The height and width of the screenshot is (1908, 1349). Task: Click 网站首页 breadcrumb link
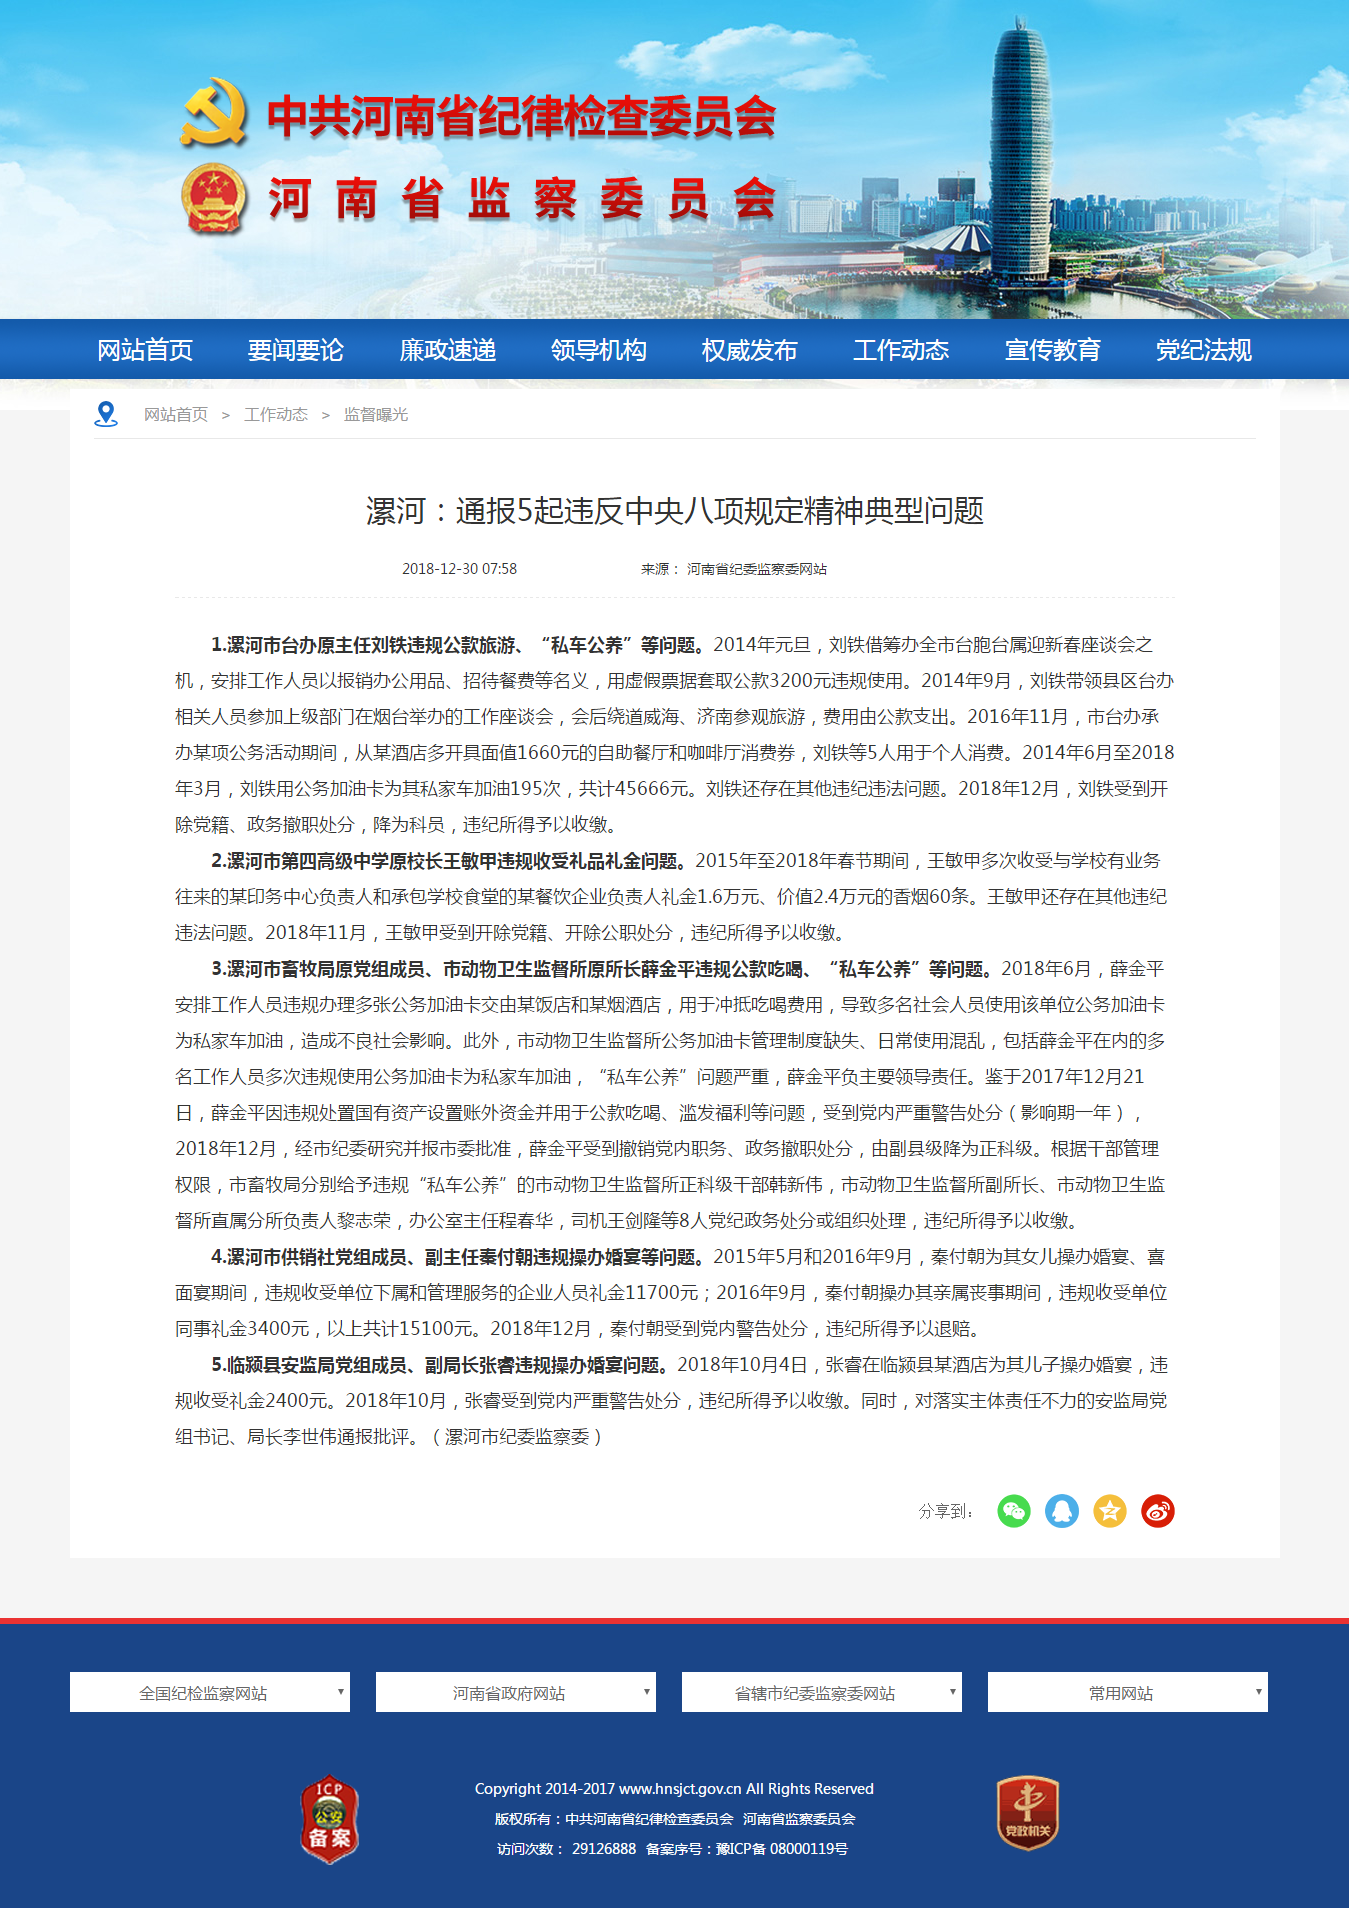click(176, 414)
